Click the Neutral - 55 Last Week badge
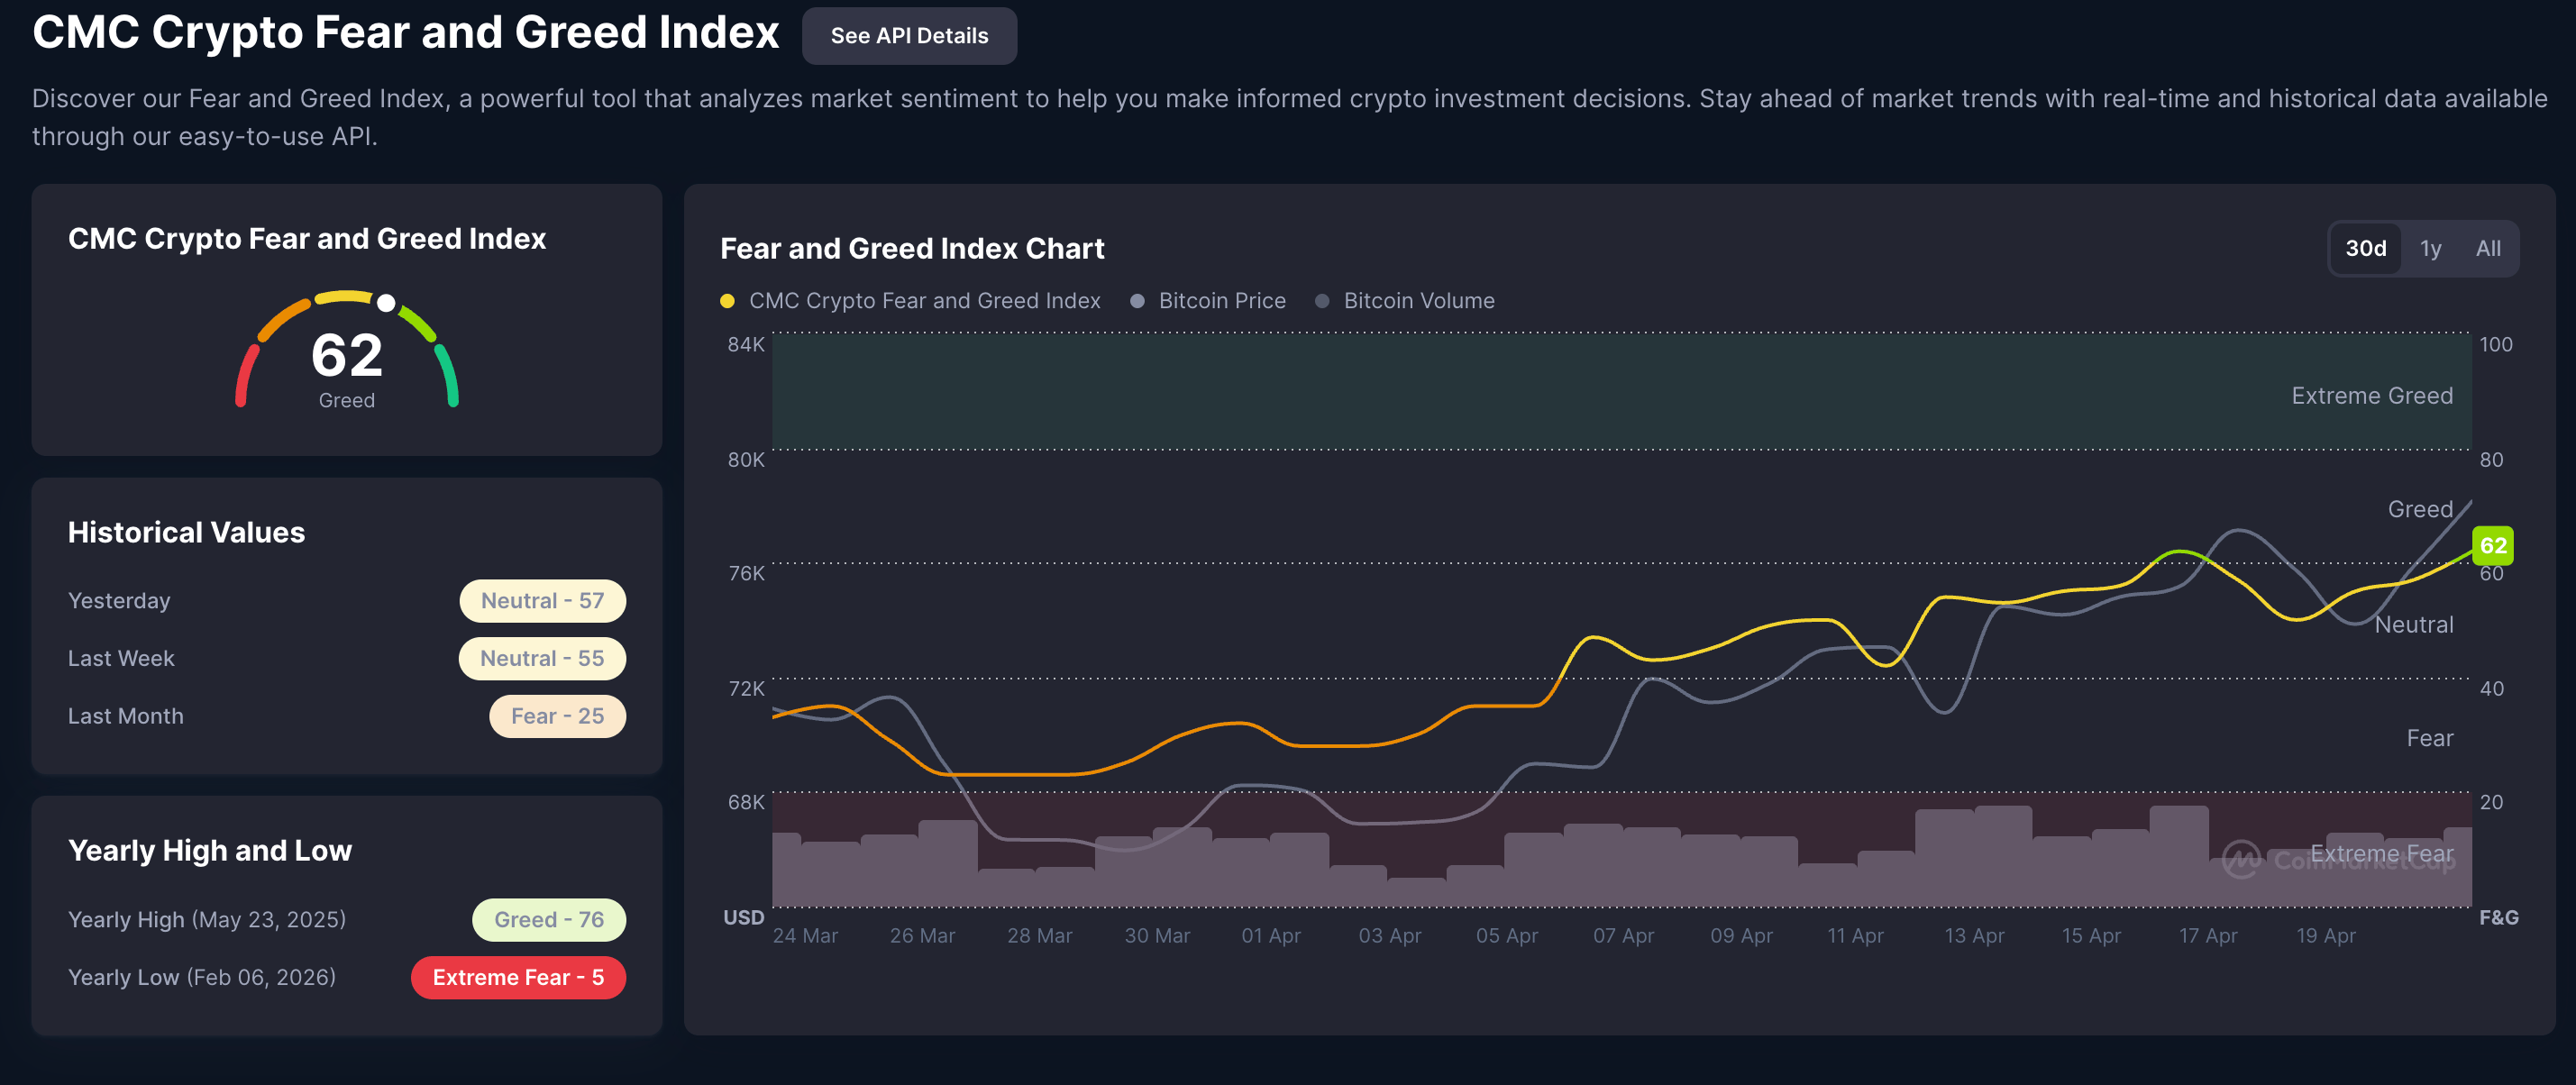 coord(542,658)
